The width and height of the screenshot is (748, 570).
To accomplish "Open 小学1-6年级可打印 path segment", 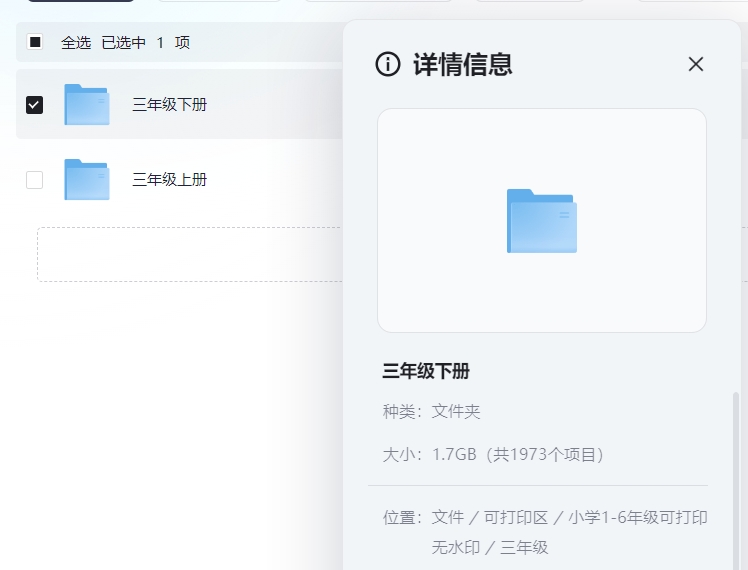I will click(637, 517).
